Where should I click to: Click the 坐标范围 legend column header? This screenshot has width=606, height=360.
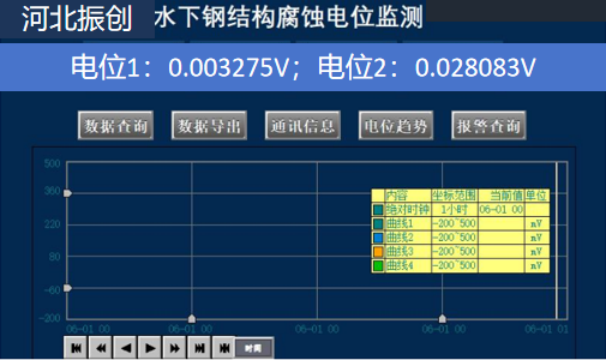(454, 196)
